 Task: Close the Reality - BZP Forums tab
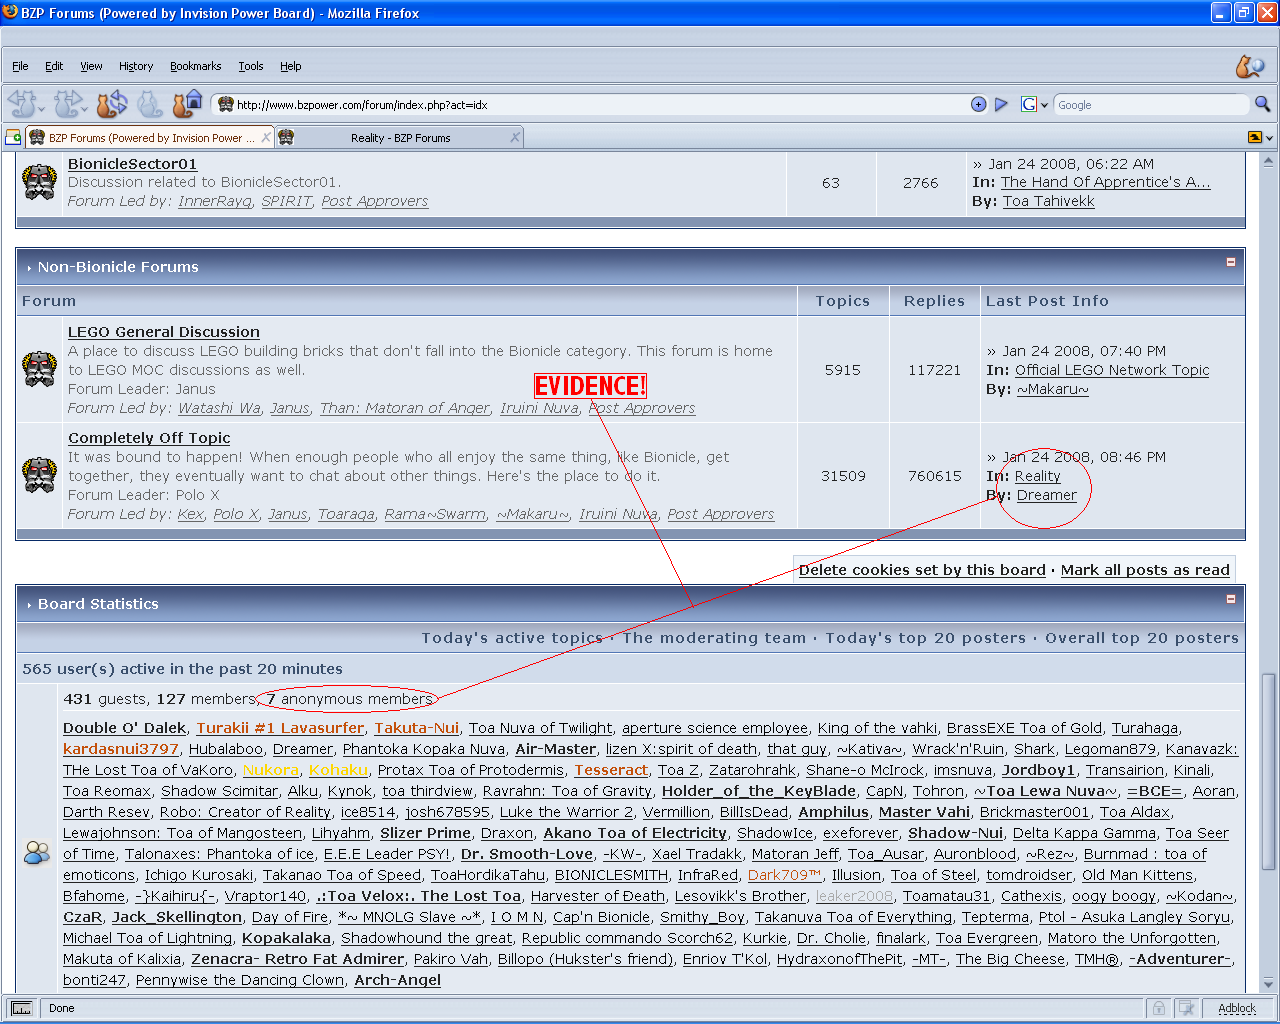tap(515, 138)
